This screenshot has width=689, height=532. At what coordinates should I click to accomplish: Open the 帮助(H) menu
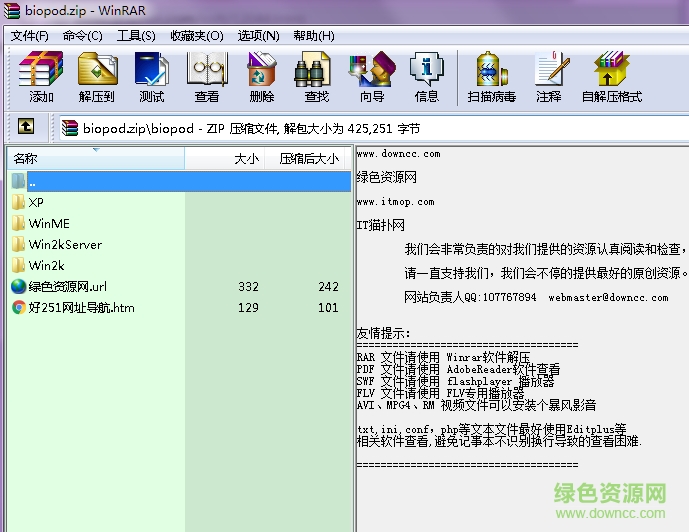314,36
